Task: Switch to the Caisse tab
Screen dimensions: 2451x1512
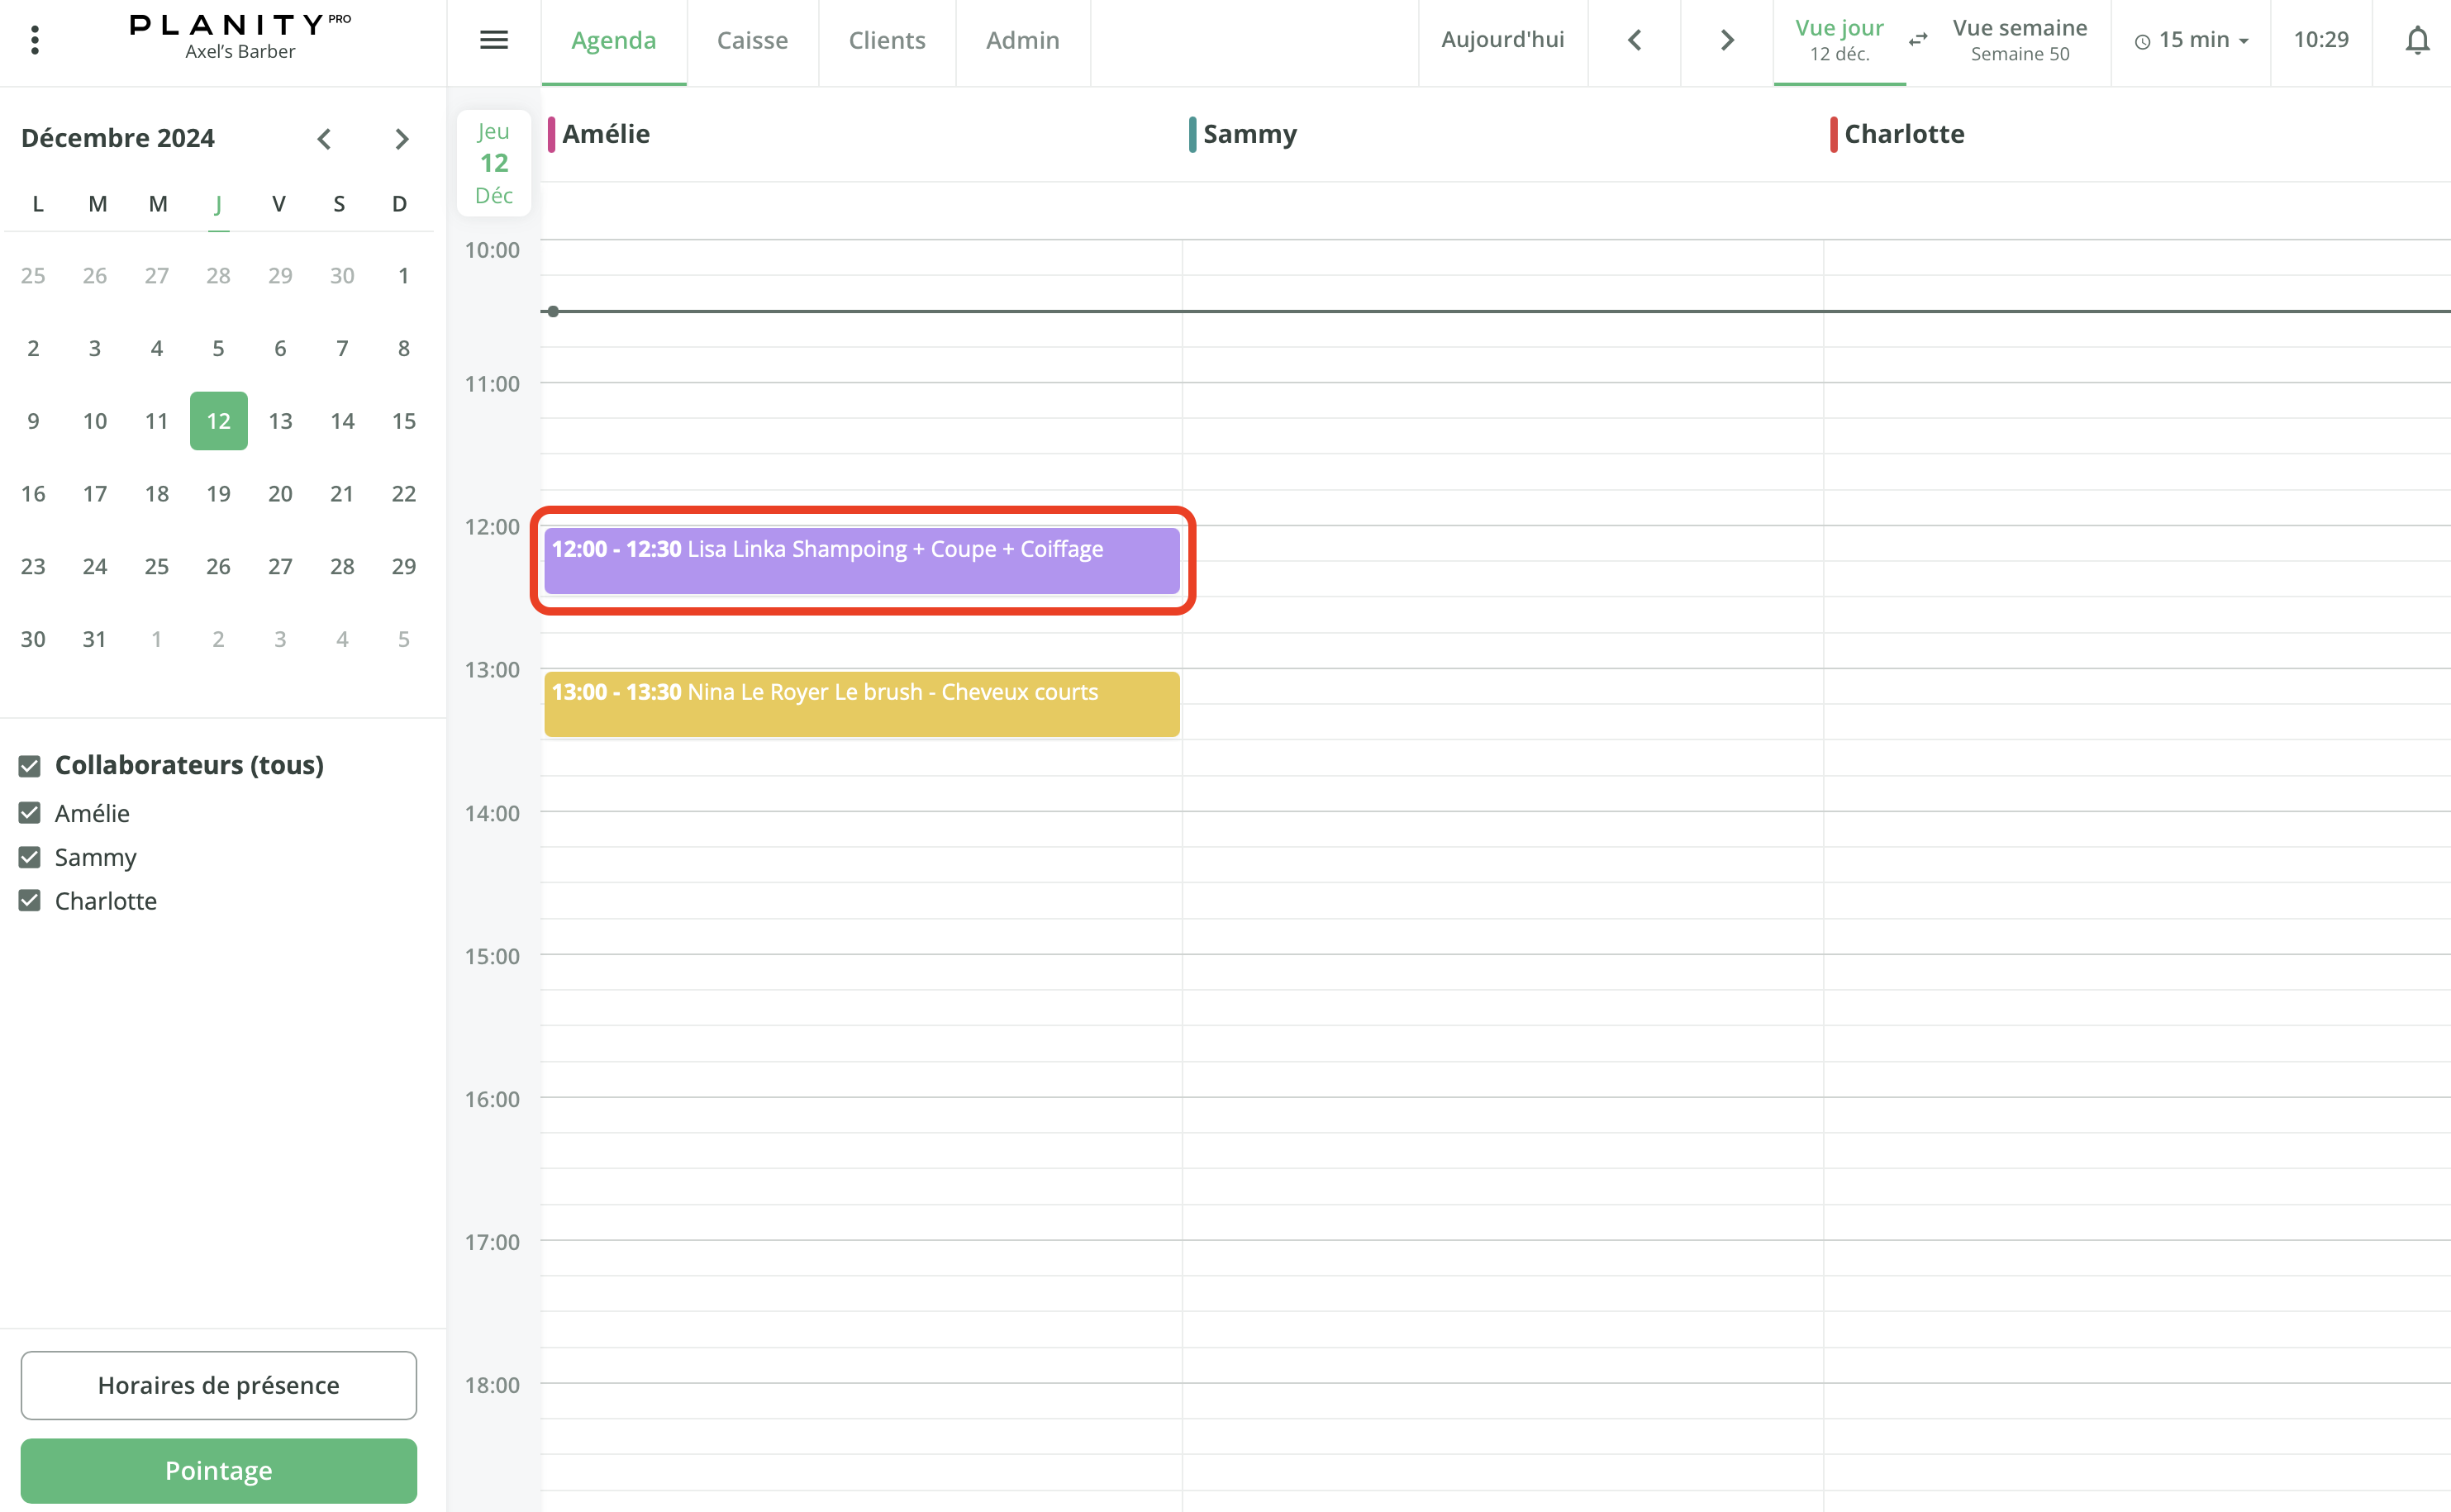Action: tap(752, 40)
